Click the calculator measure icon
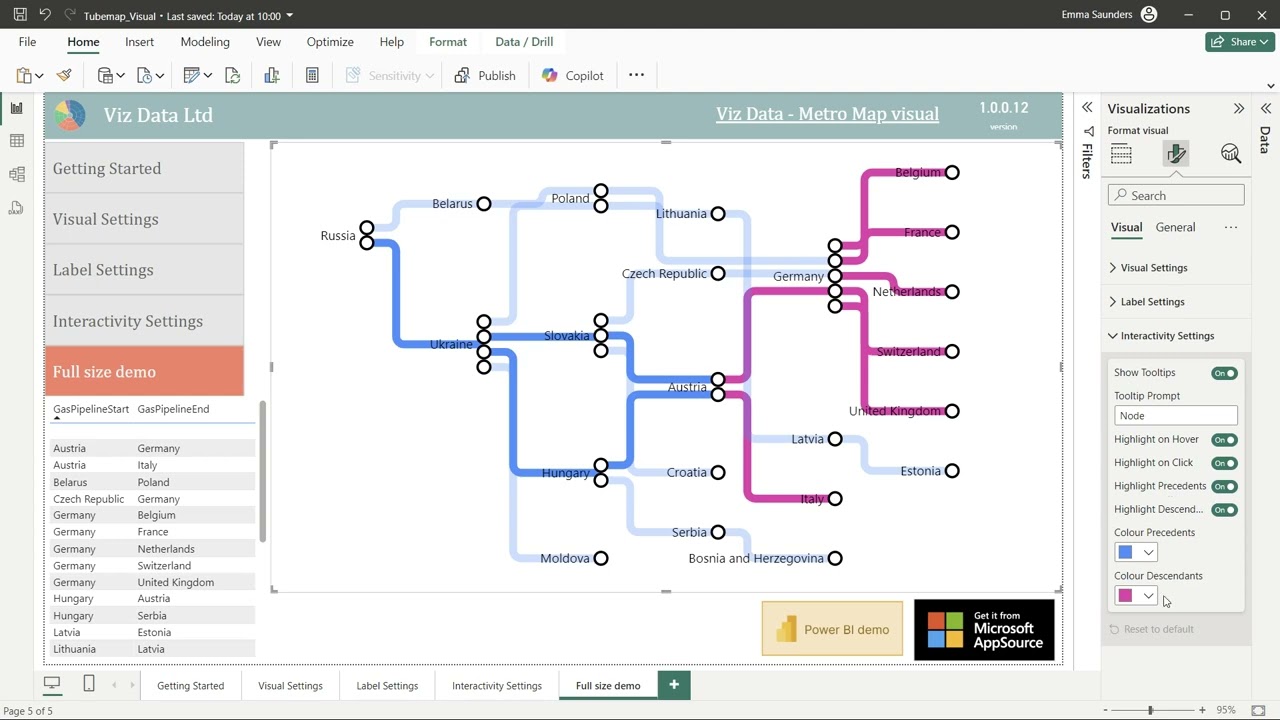This screenshot has width=1280, height=720. 312,75
